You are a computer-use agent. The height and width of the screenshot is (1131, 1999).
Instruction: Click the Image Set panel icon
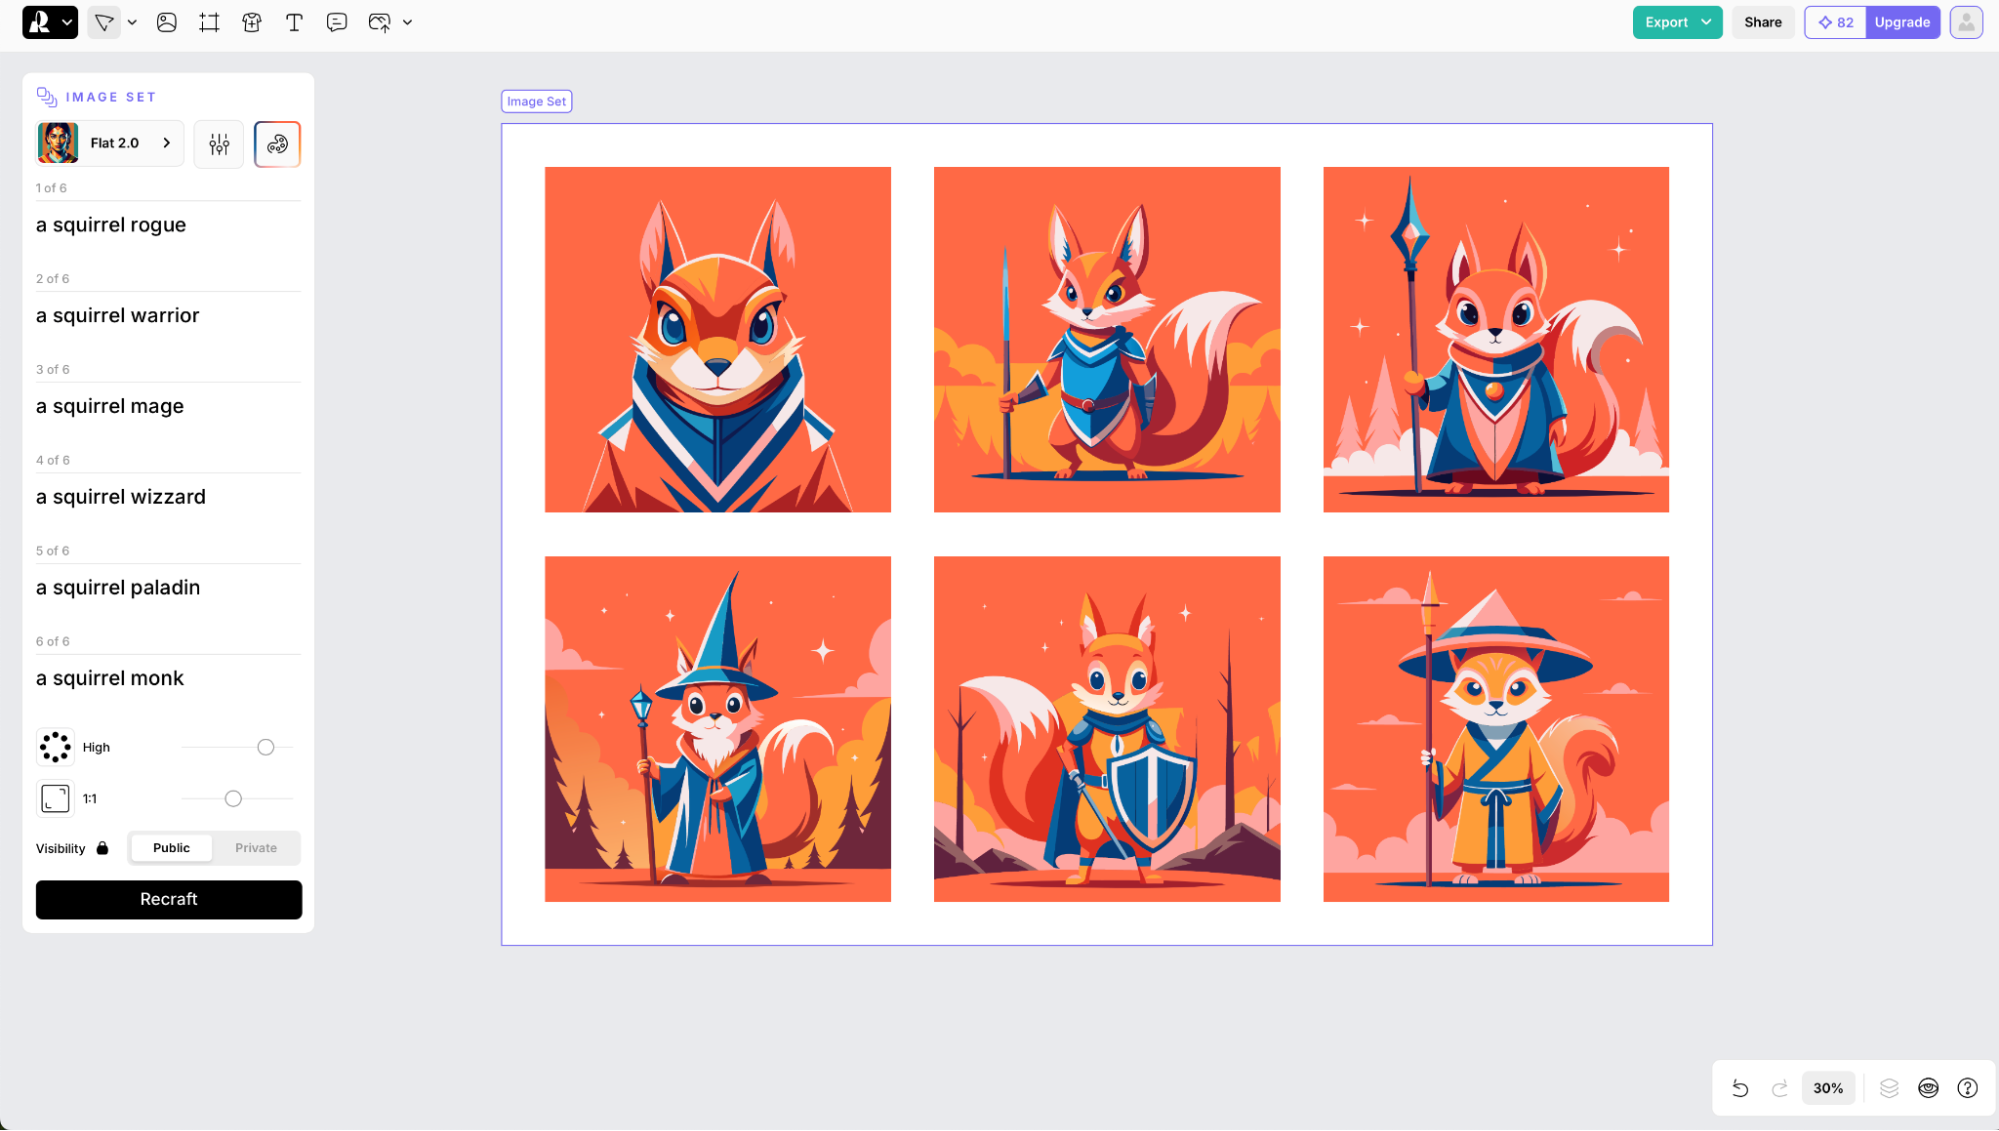pos(46,96)
